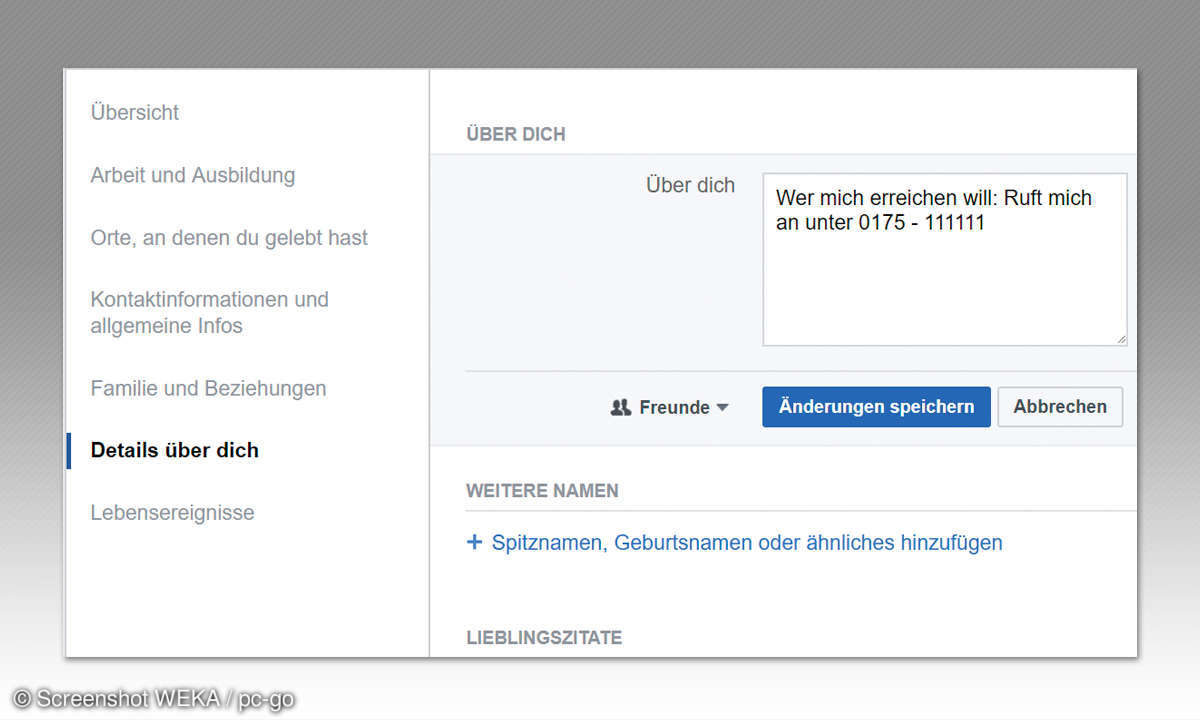Image resolution: width=1200 pixels, height=720 pixels.
Task: Click the ÜBER DICH section heading
Action: [515, 134]
